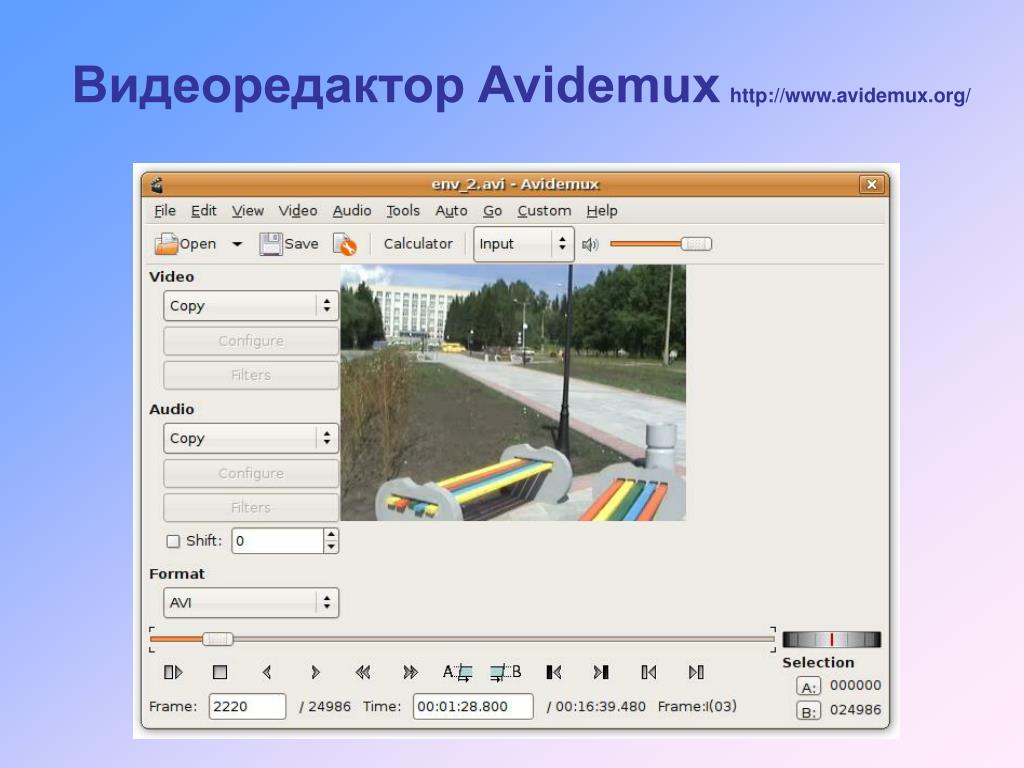Open the File menu
This screenshot has height=768, width=1024.
pyautogui.click(x=165, y=211)
